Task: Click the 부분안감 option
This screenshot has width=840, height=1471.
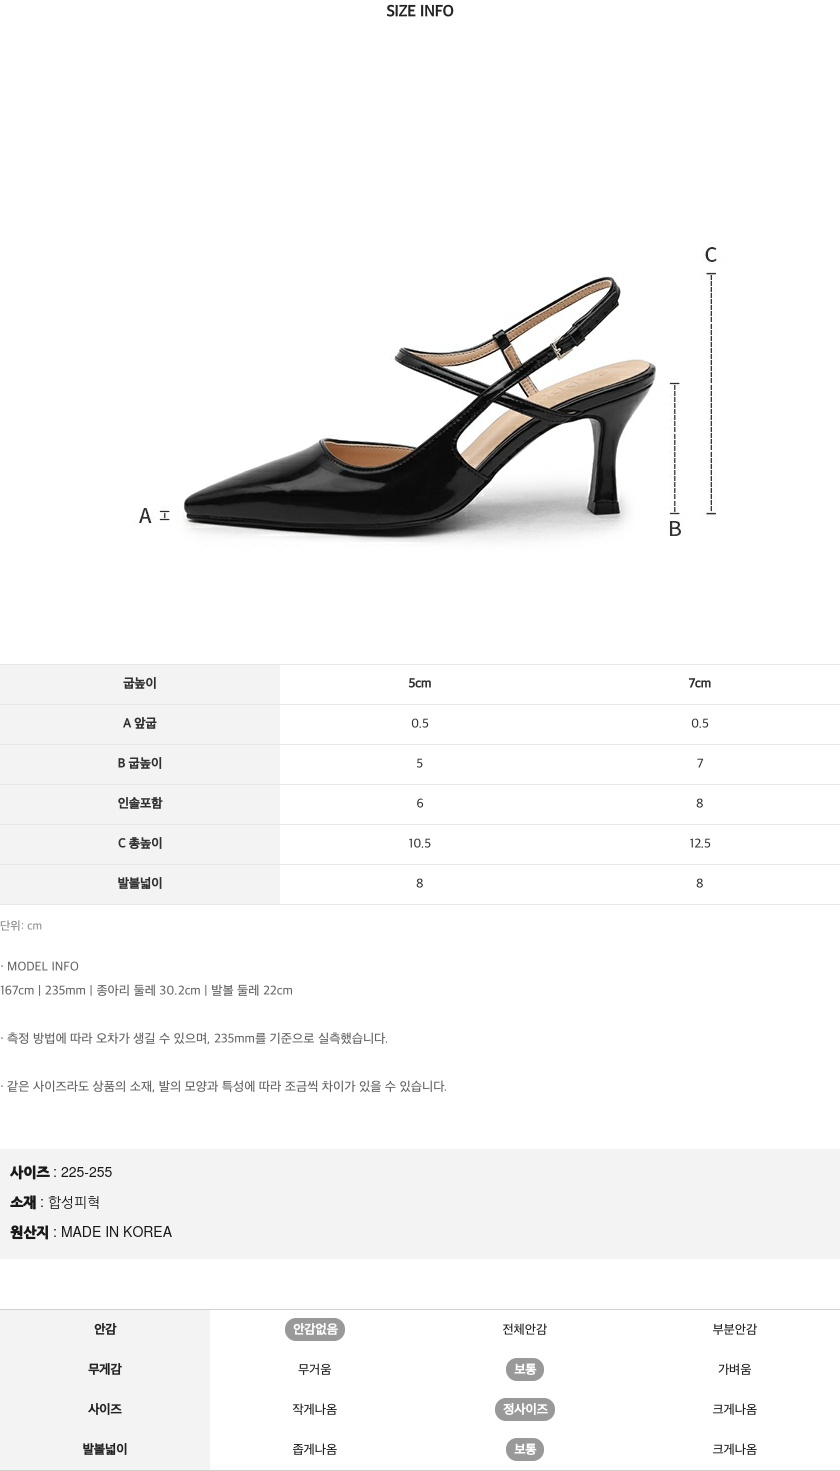Action: 735,1329
